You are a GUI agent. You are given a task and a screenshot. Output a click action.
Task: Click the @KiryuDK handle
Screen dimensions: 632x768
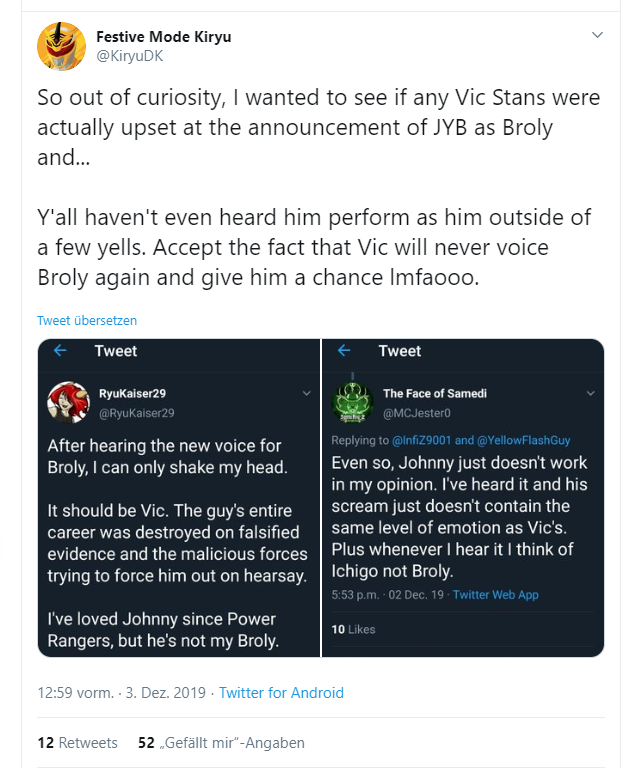[x=129, y=56]
